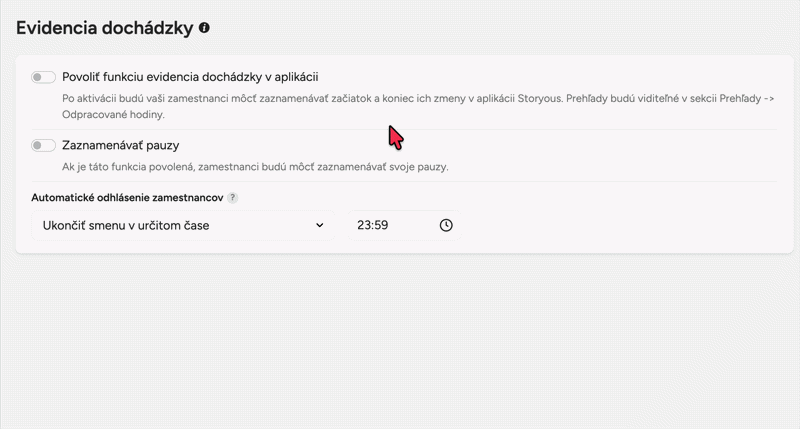Select the minutes value 59 in time field
Screen dimensions: 800x429
[380, 226]
